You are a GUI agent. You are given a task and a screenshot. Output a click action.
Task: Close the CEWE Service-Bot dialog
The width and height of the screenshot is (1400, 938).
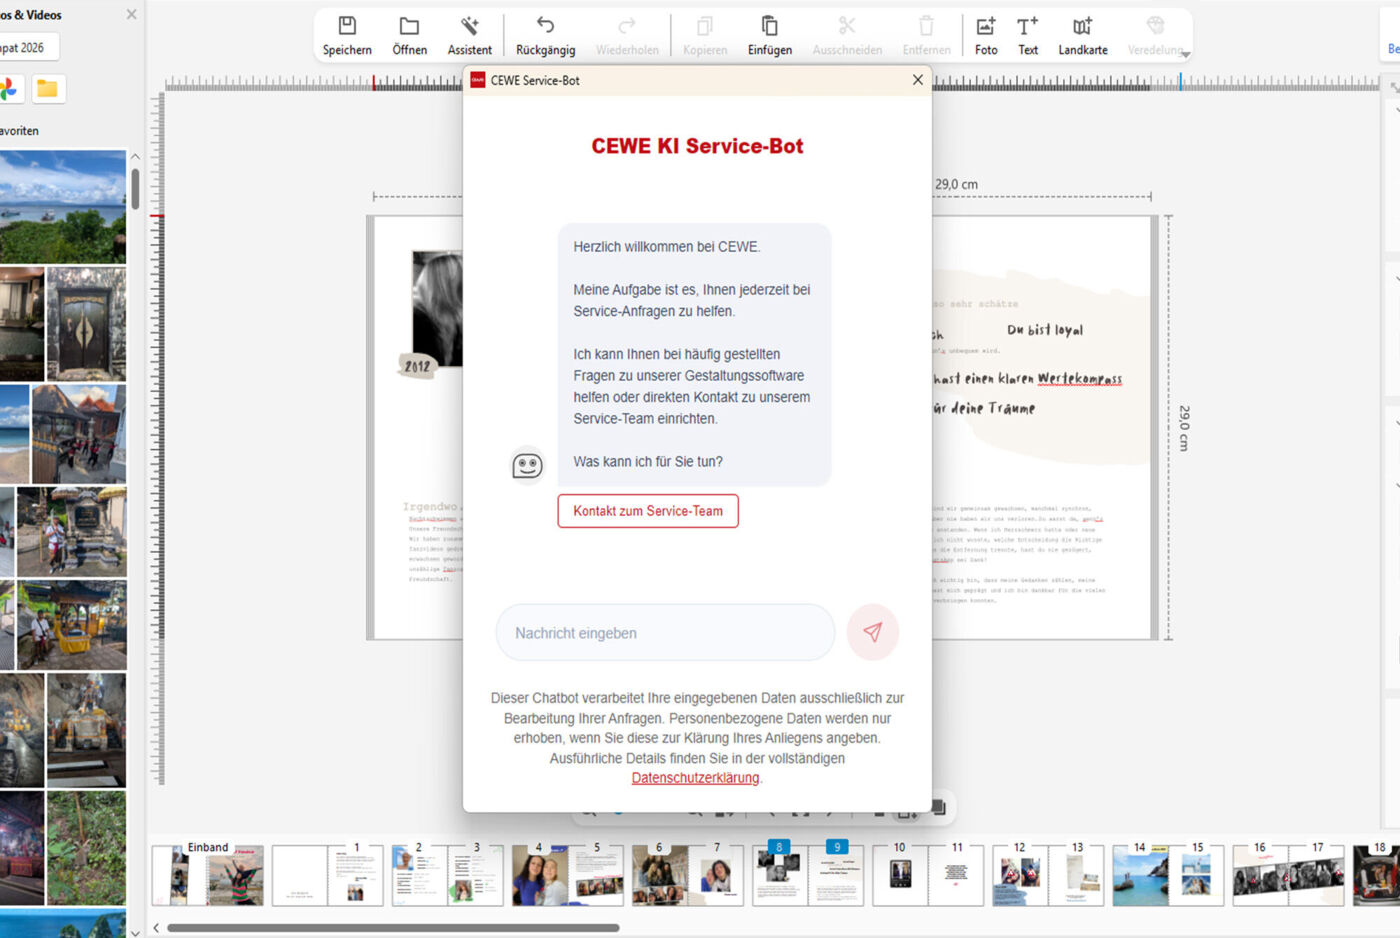click(x=918, y=80)
